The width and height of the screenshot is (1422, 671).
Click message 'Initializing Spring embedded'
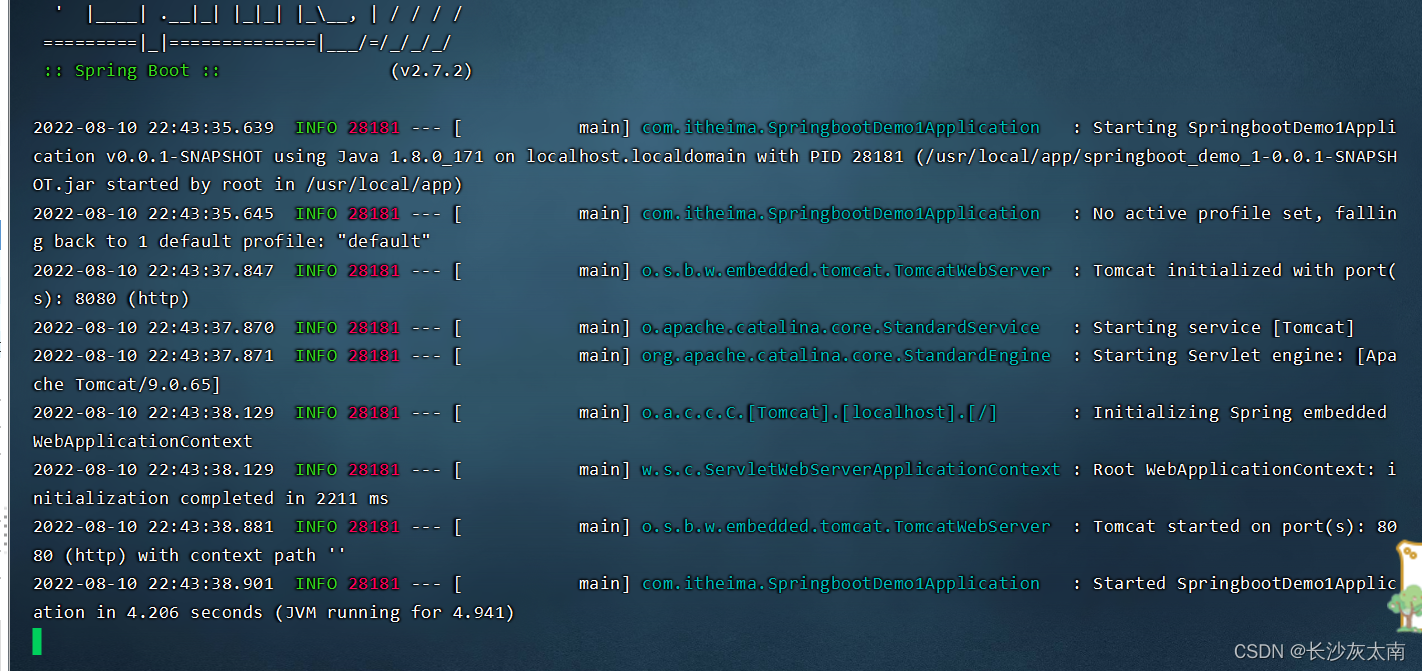[x=1240, y=412]
